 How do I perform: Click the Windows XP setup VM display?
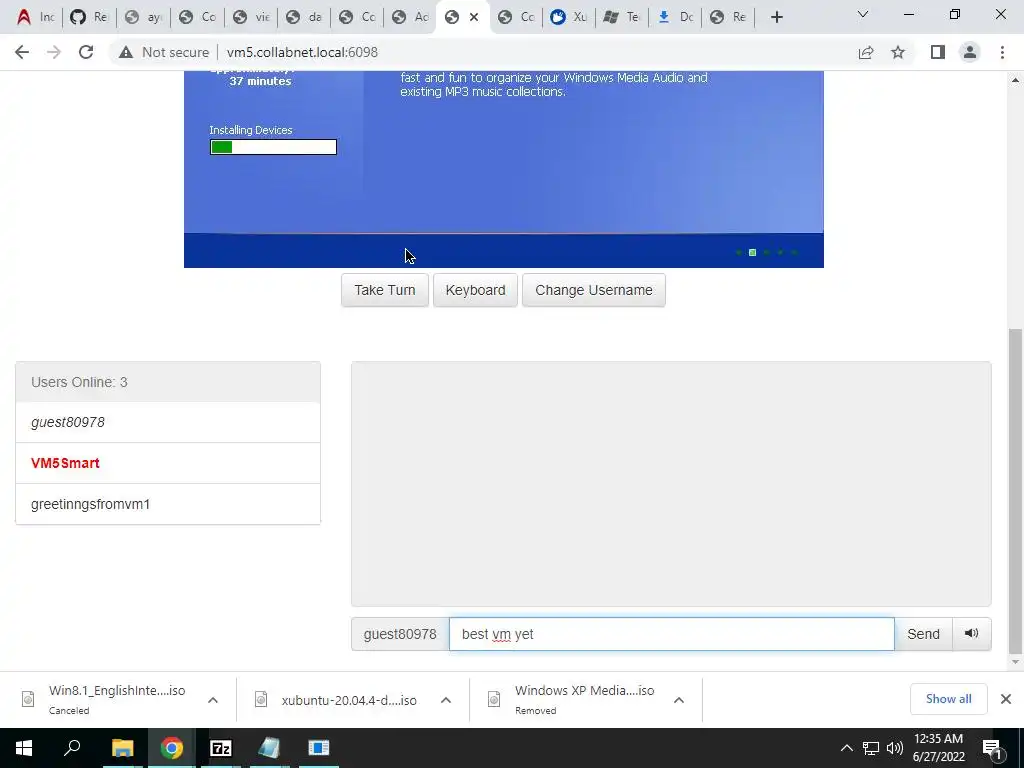(x=504, y=169)
